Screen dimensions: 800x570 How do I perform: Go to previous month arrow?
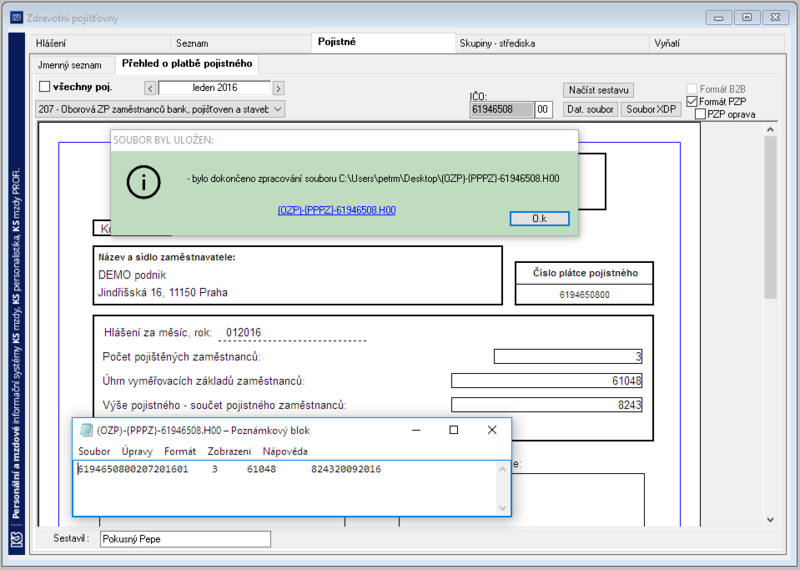pos(150,88)
